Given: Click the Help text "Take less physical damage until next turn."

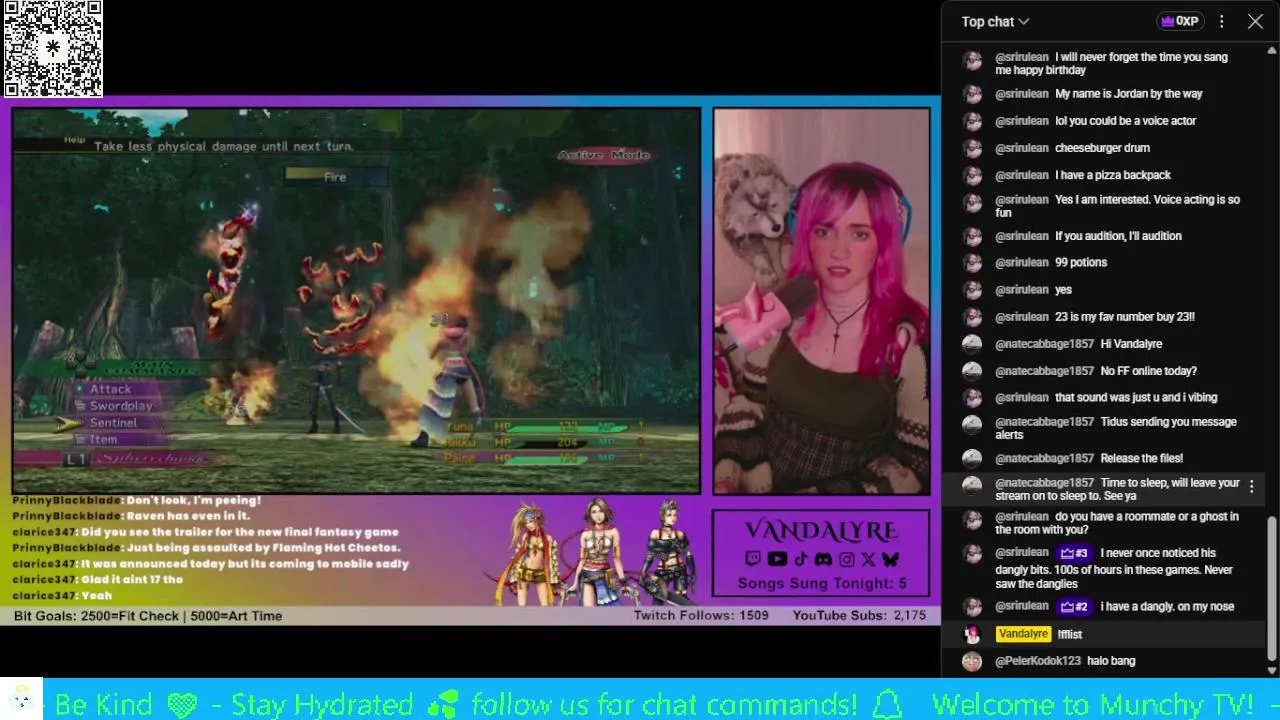Looking at the screenshot, I should point(223,146).
